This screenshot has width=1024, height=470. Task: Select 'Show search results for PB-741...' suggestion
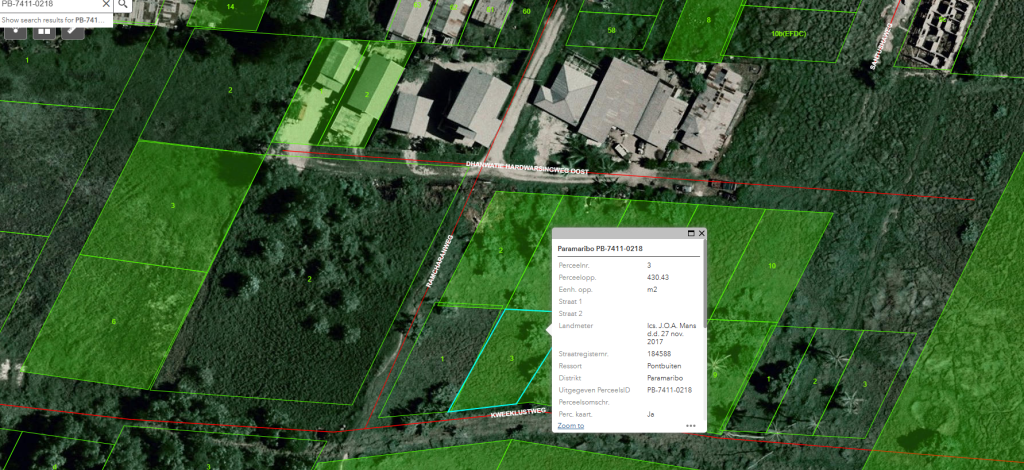coord(55,20)
